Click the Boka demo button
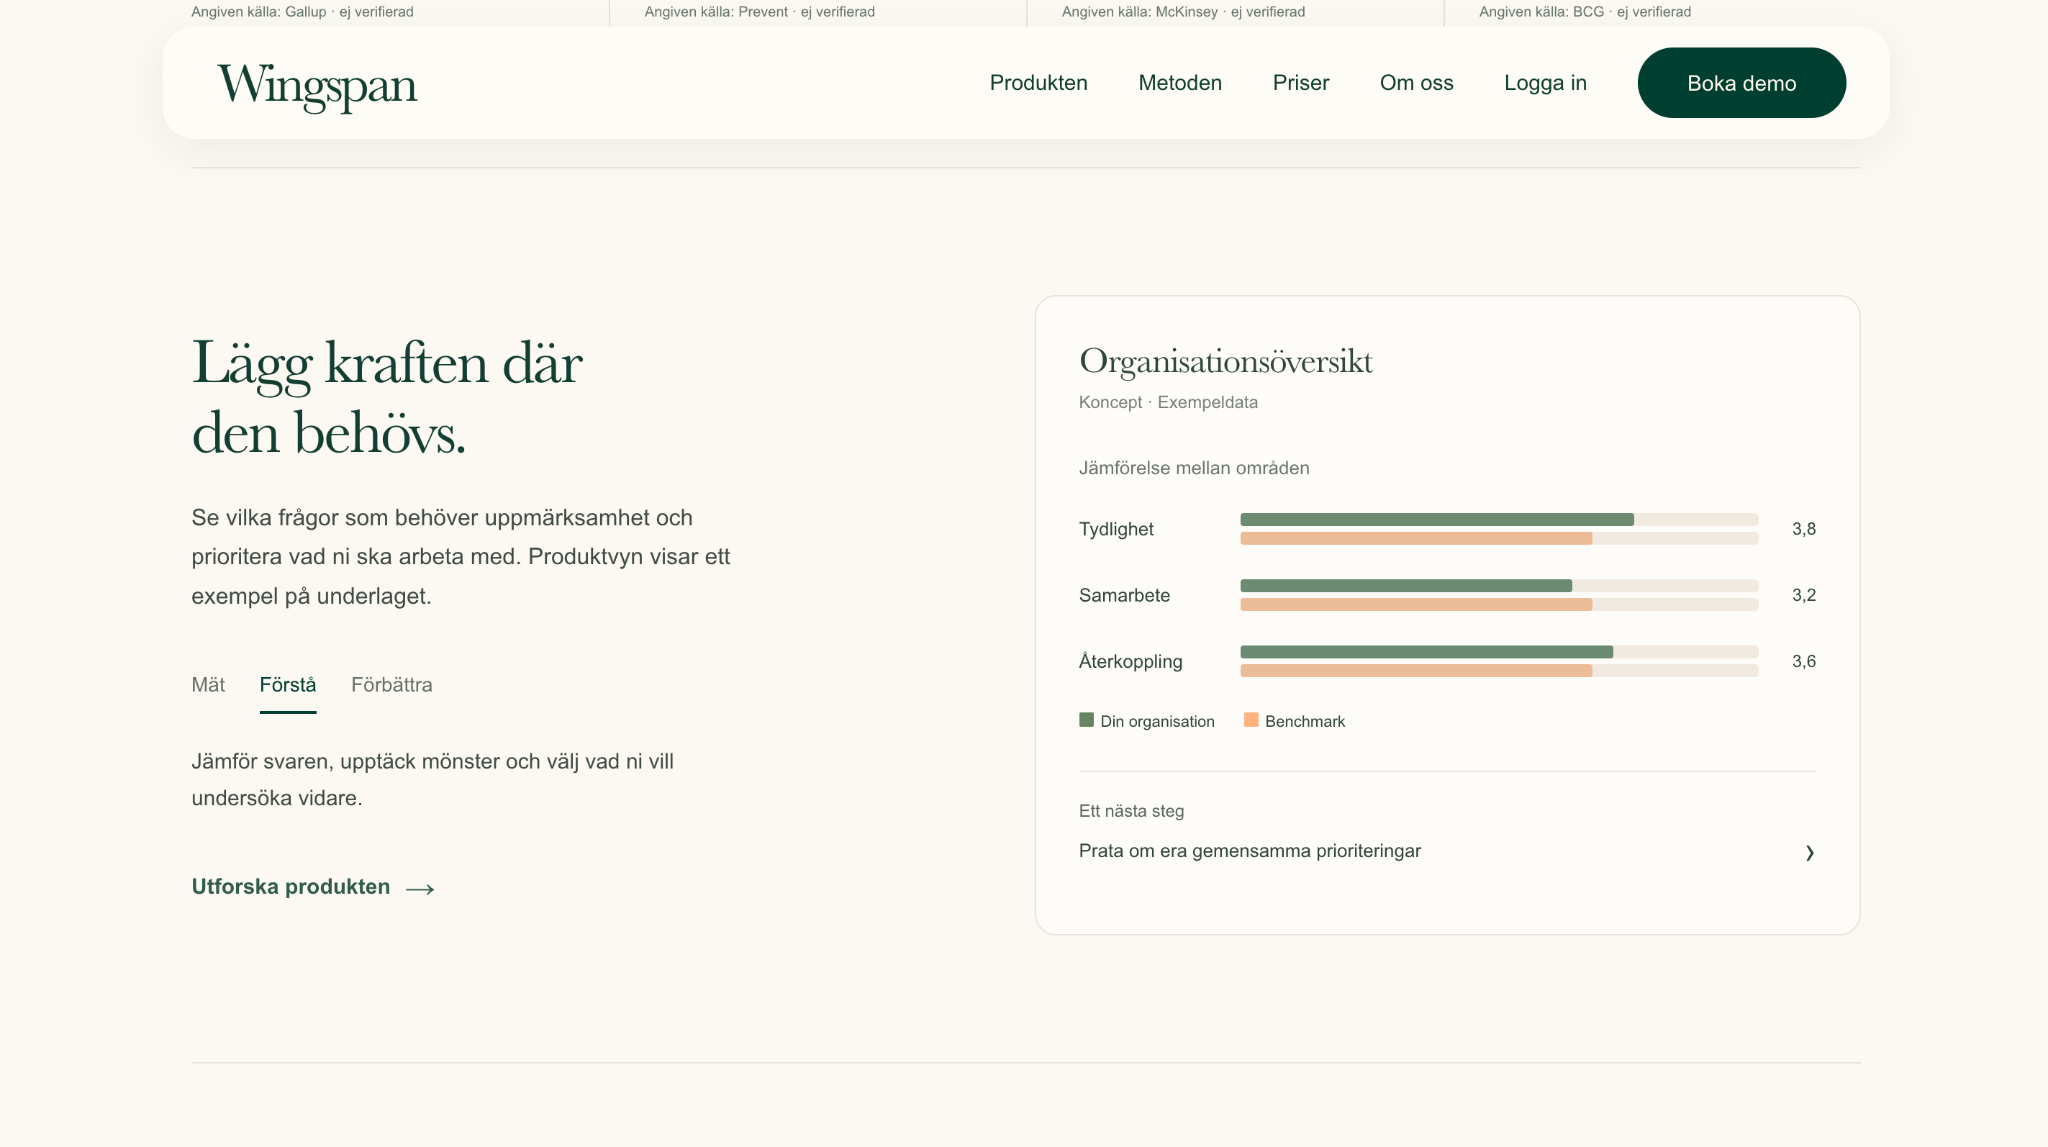The width and height of the screenshot is (2048, 1147). coord(1741,83)
